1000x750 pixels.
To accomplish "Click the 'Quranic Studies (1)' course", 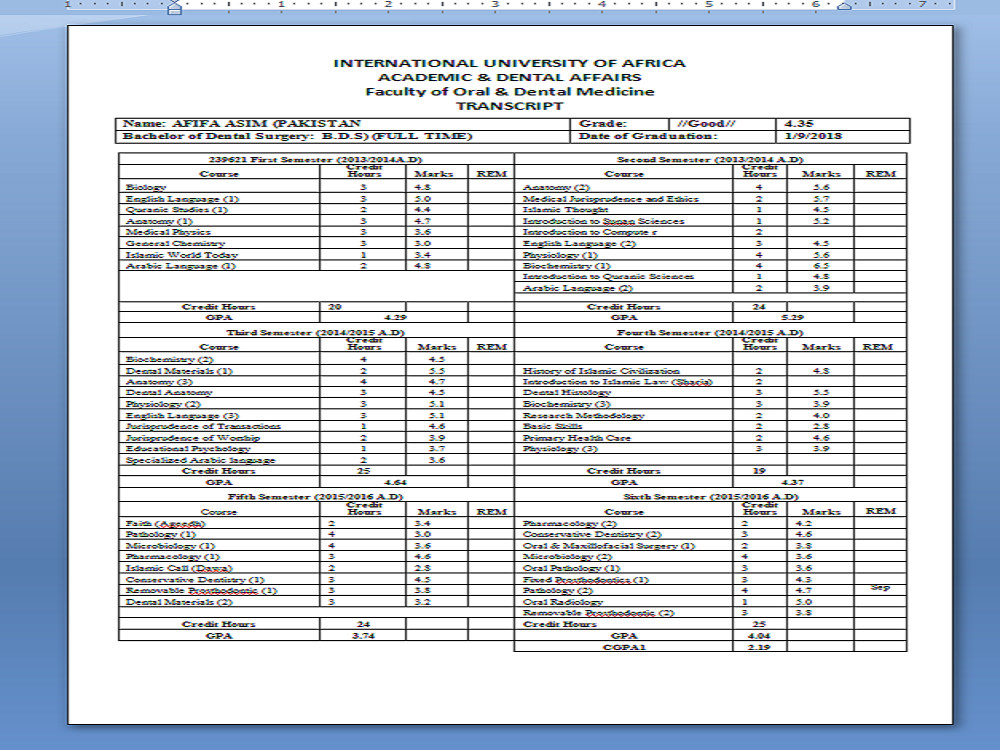I will pyautogui.click(x=177, y=210).
